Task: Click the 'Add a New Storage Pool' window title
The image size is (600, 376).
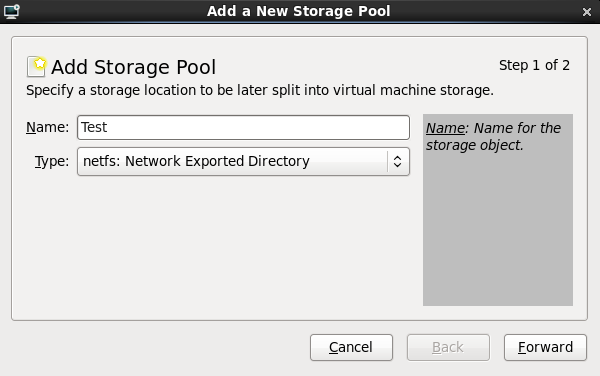Action: pyautogui.click(x=299, y=11)
